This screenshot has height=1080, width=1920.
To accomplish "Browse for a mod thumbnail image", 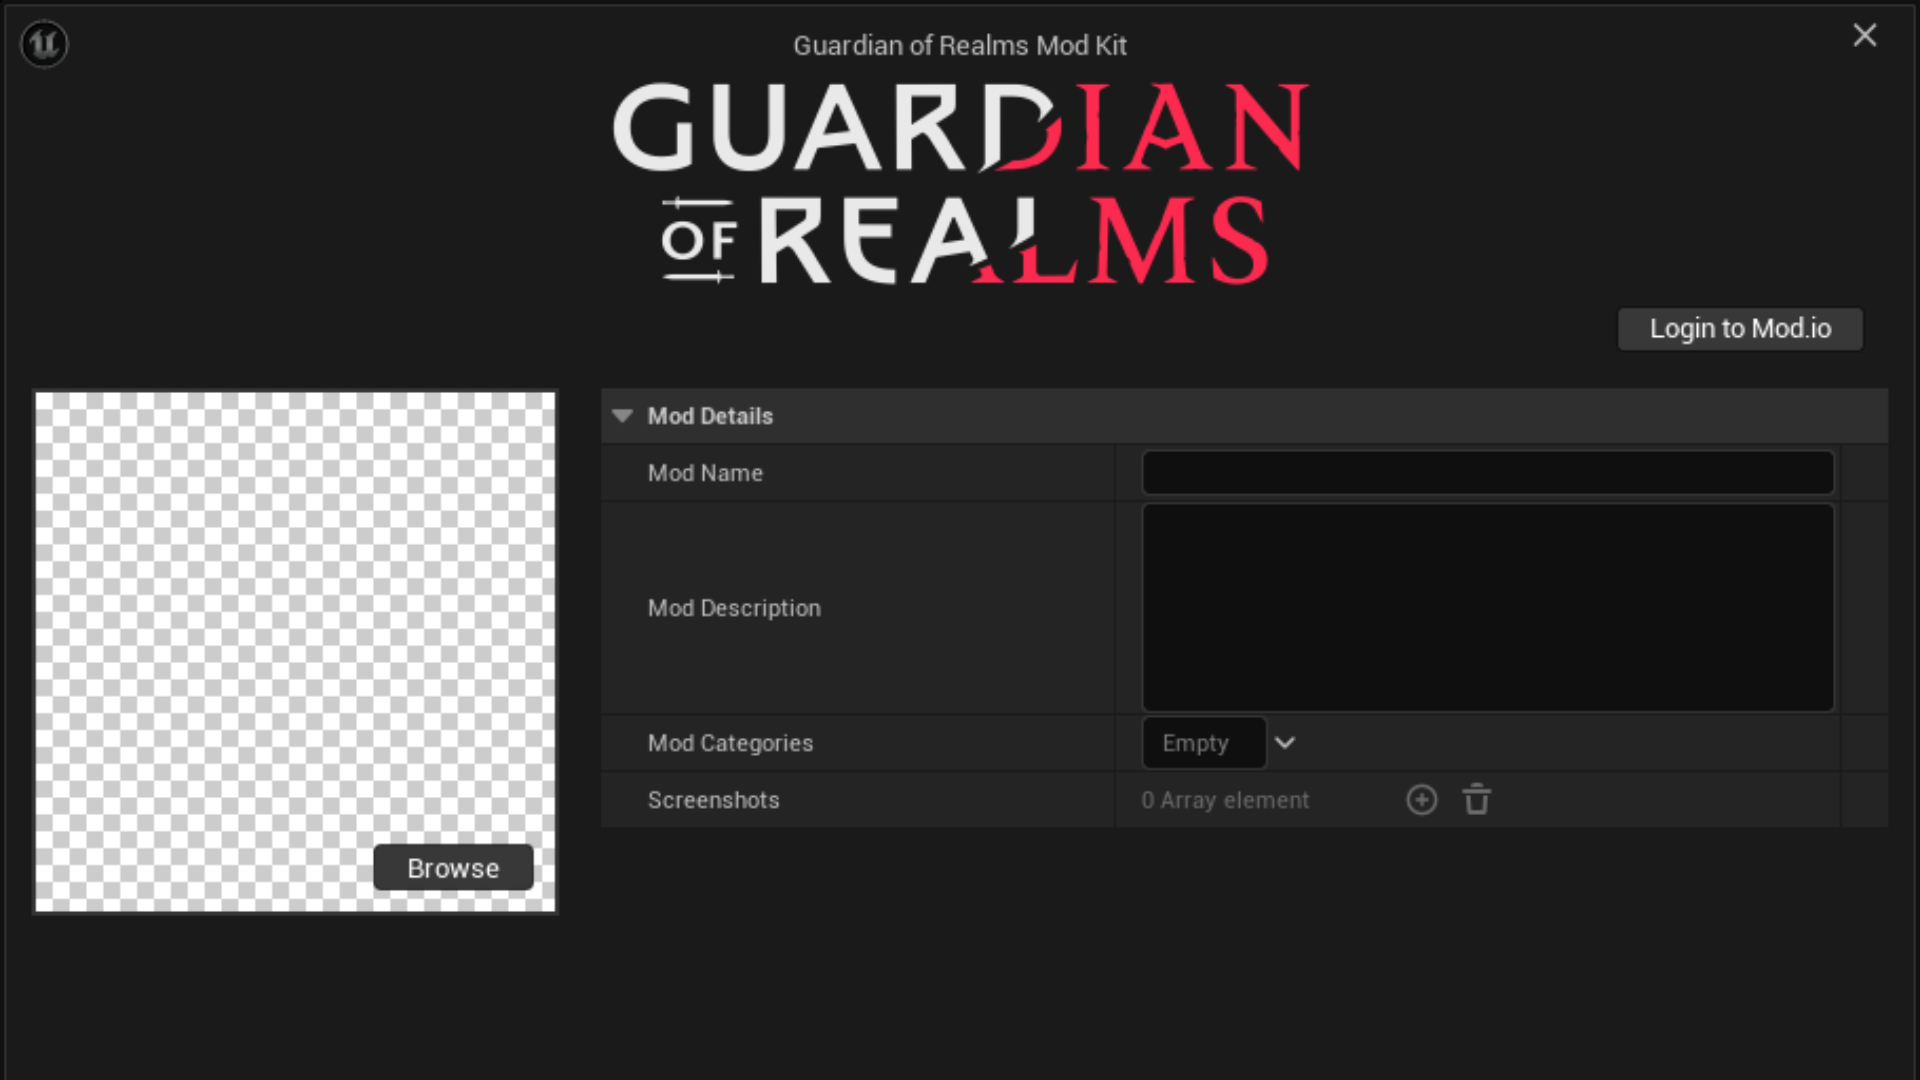I will click(453, 868).
